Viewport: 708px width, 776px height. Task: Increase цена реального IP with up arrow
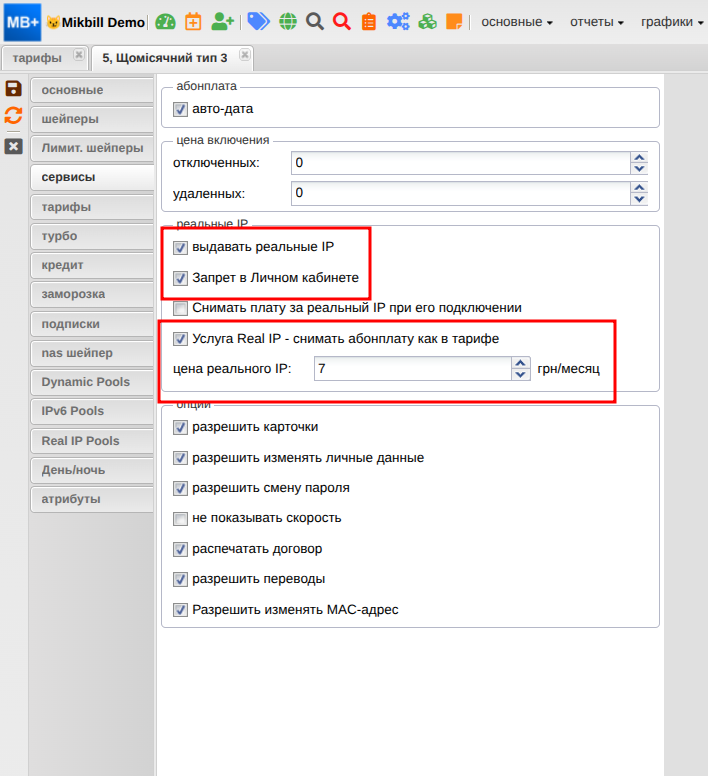[x=520, y=363]
